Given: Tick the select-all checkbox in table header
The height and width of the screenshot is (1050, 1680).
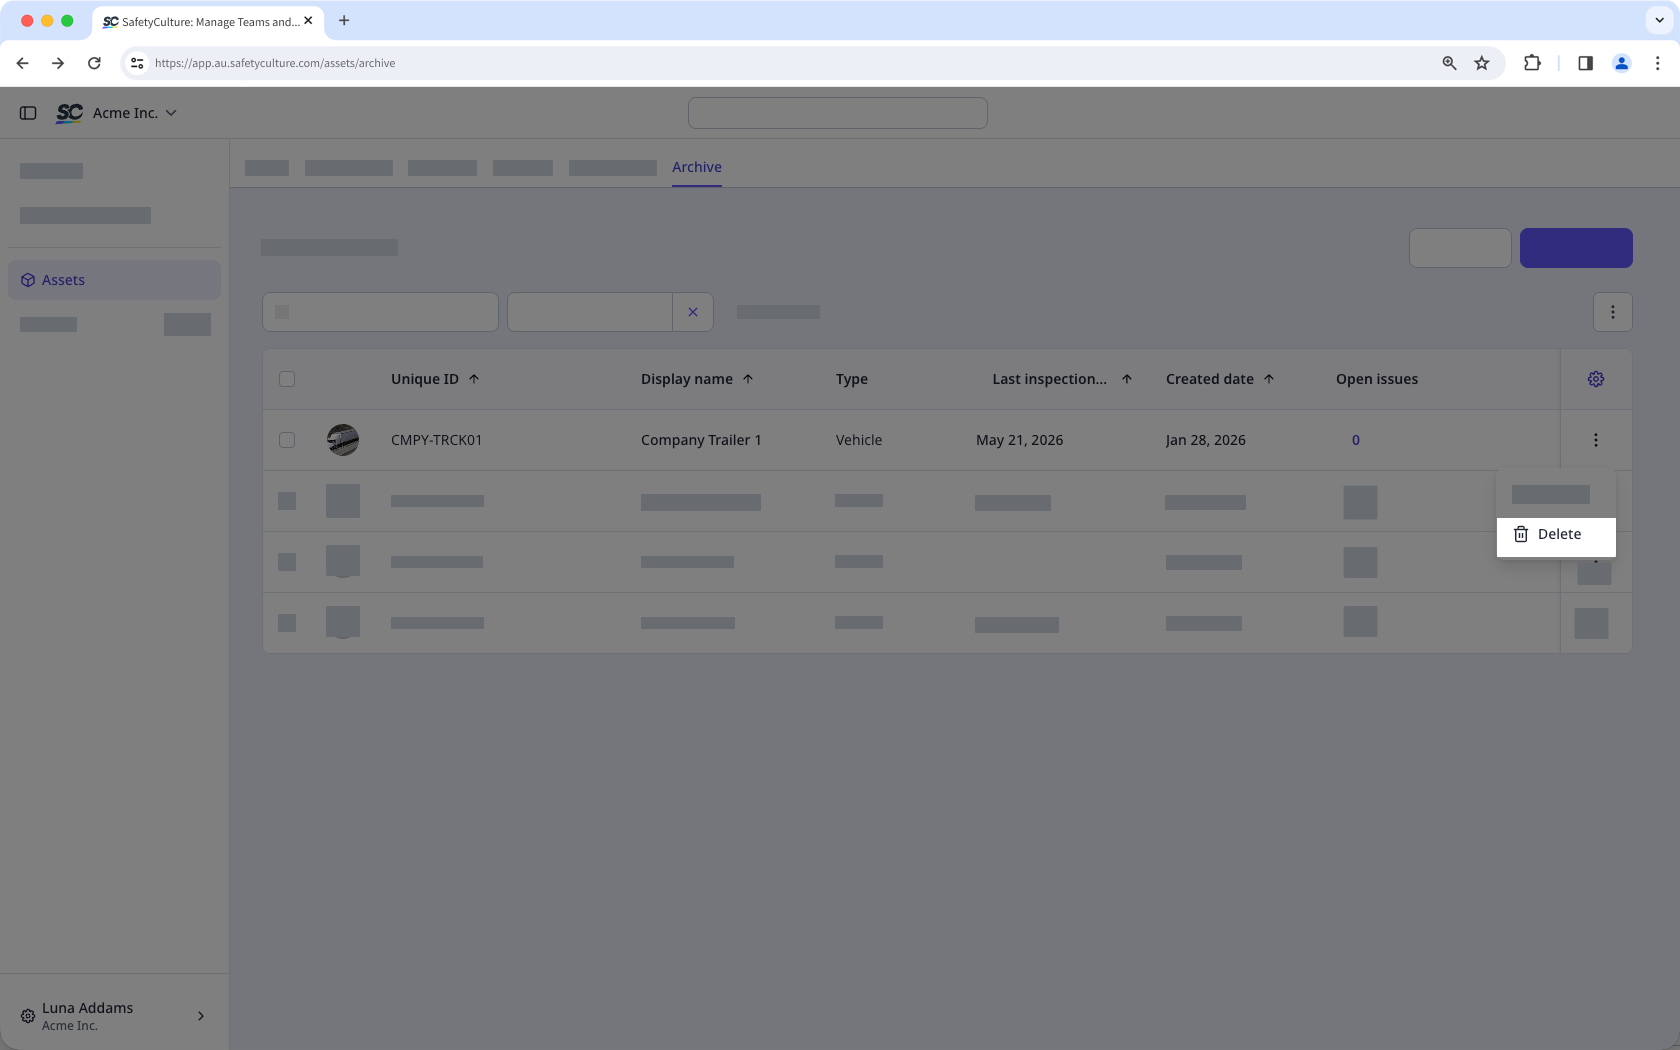Looking at the screenshot, I should 287,379.
